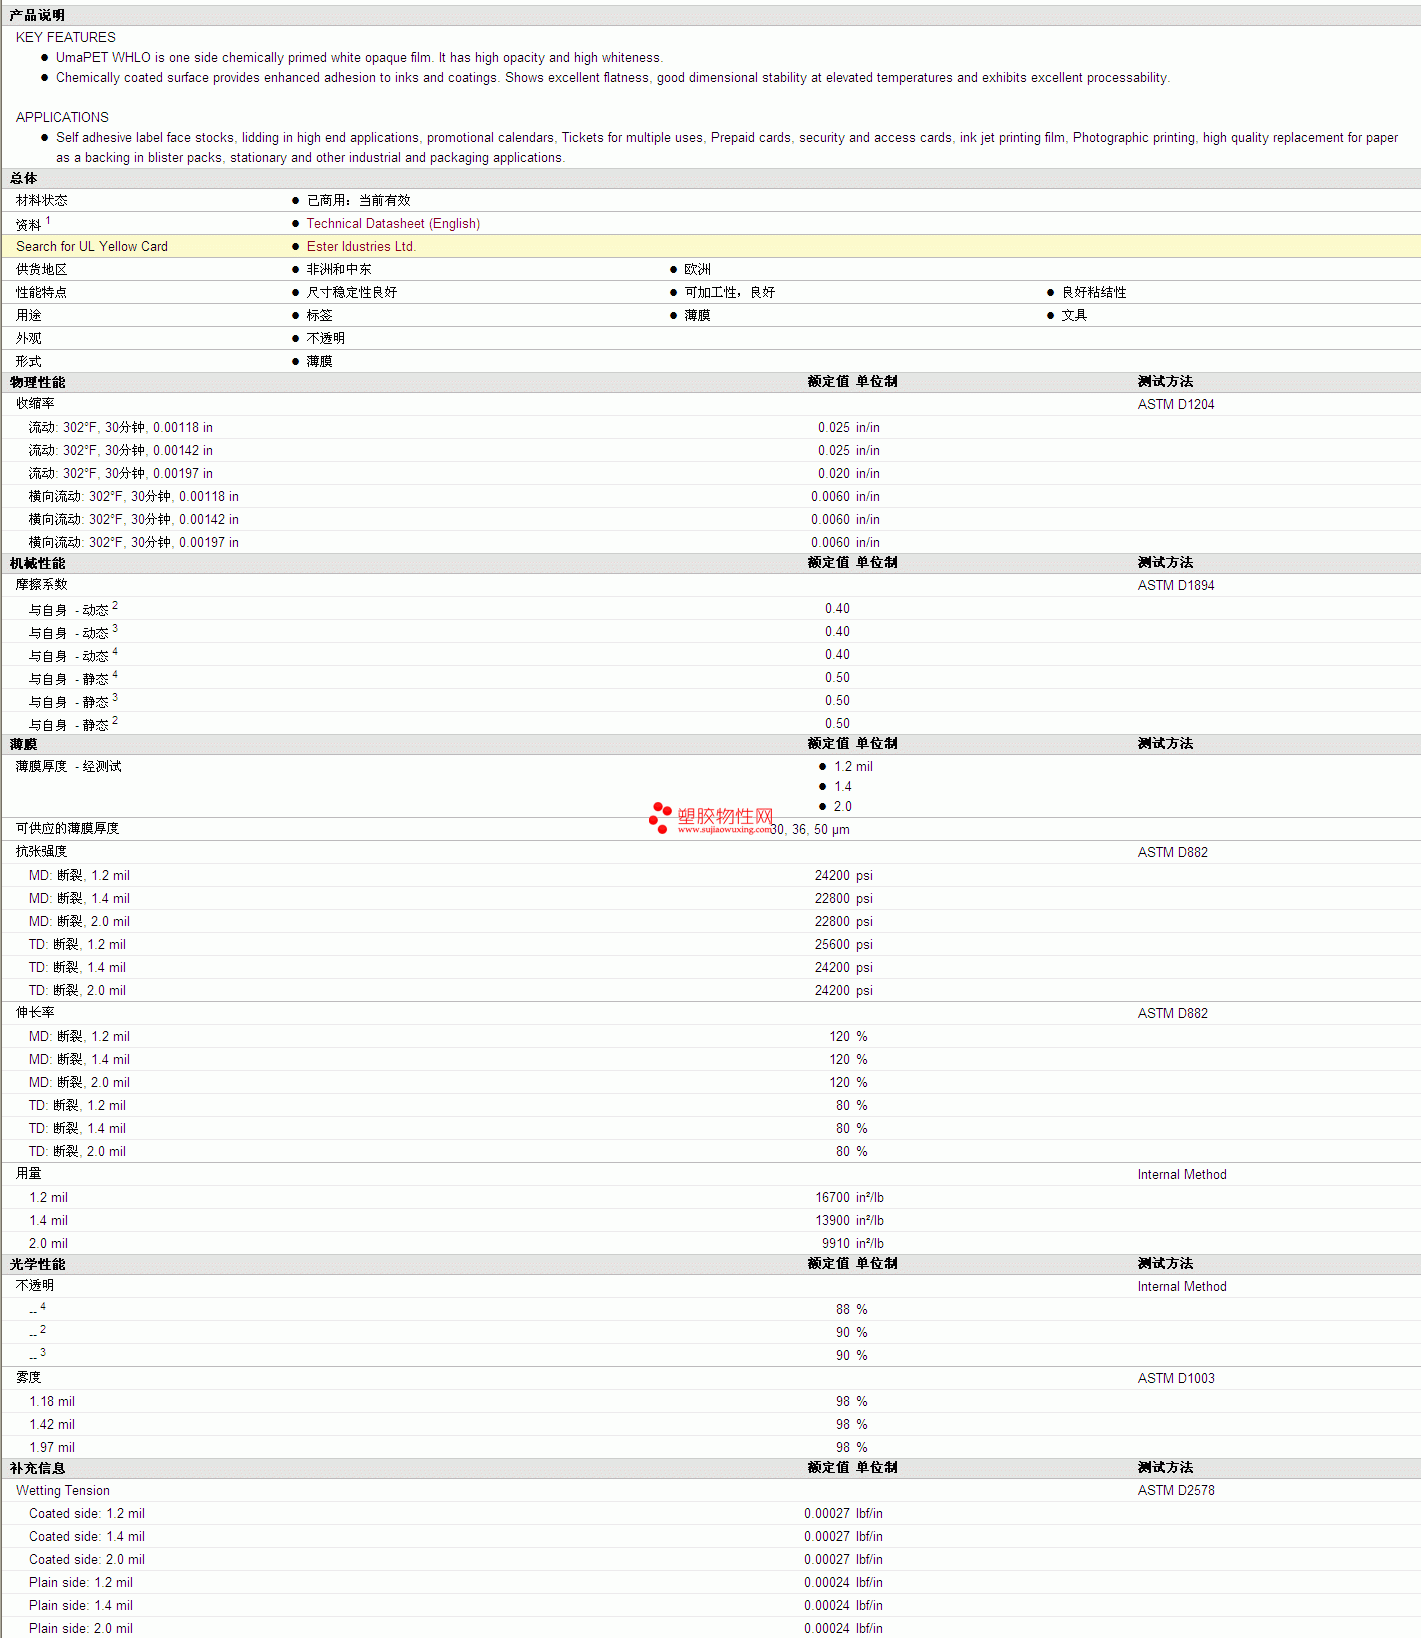Click the 伸长率 property label
Screen dimensions: 1421x1638
click(35, 1013)
